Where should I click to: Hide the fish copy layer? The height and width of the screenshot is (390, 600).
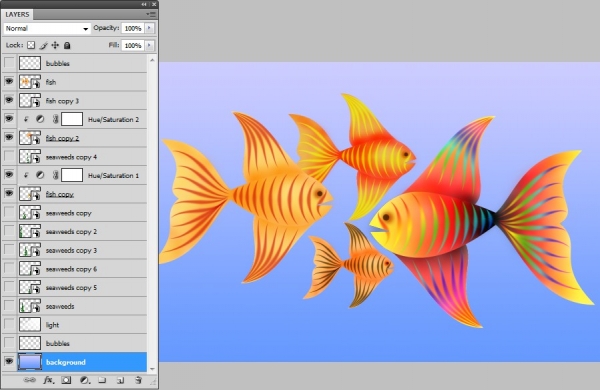tap(9, 194)
